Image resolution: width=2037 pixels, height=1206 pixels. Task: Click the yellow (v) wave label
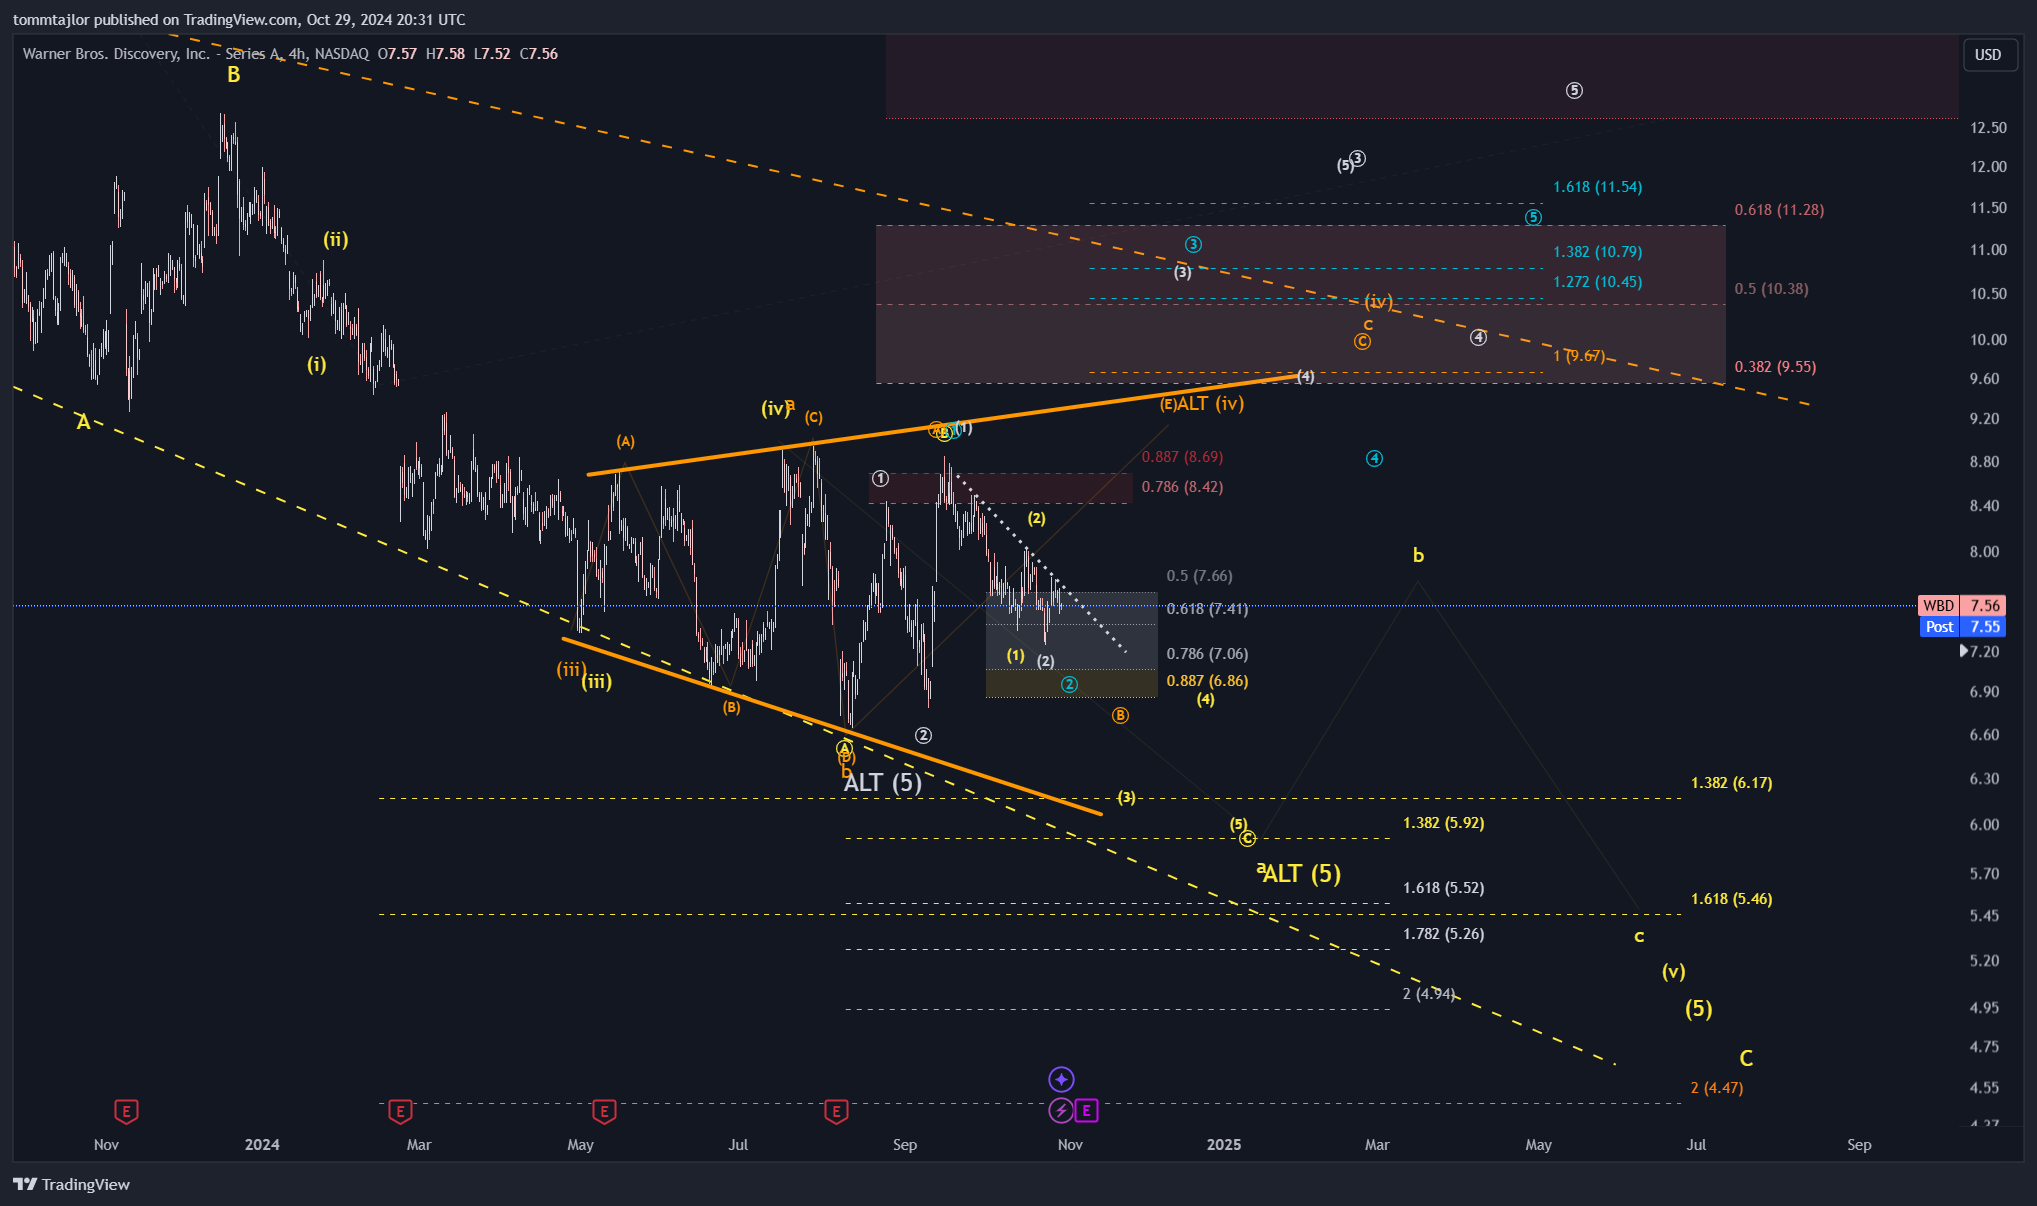[x=1673, y=971]
